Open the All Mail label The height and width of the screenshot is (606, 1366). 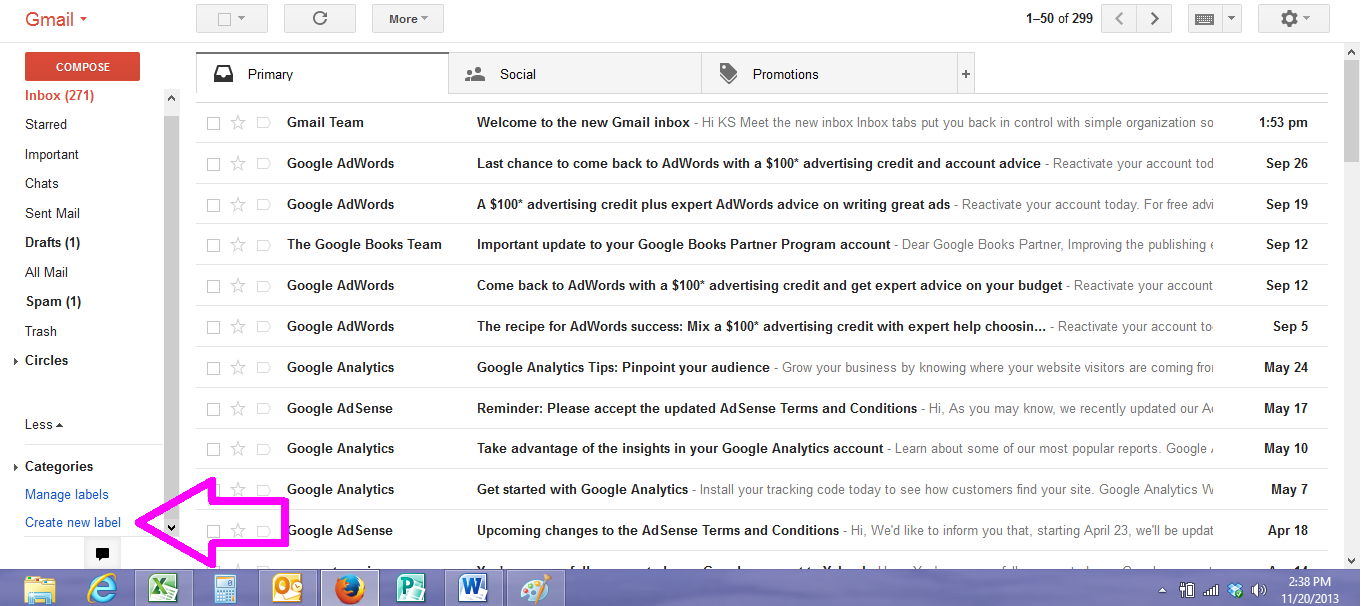(x=47, y=272)
